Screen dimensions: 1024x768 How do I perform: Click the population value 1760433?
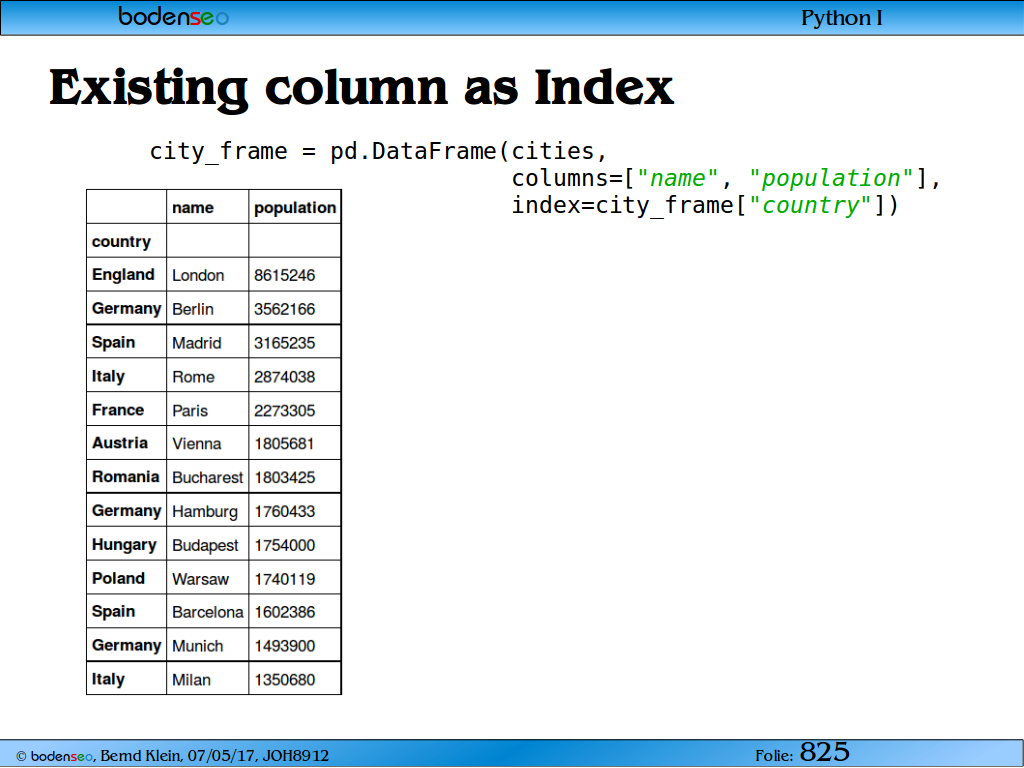point(295,511)
